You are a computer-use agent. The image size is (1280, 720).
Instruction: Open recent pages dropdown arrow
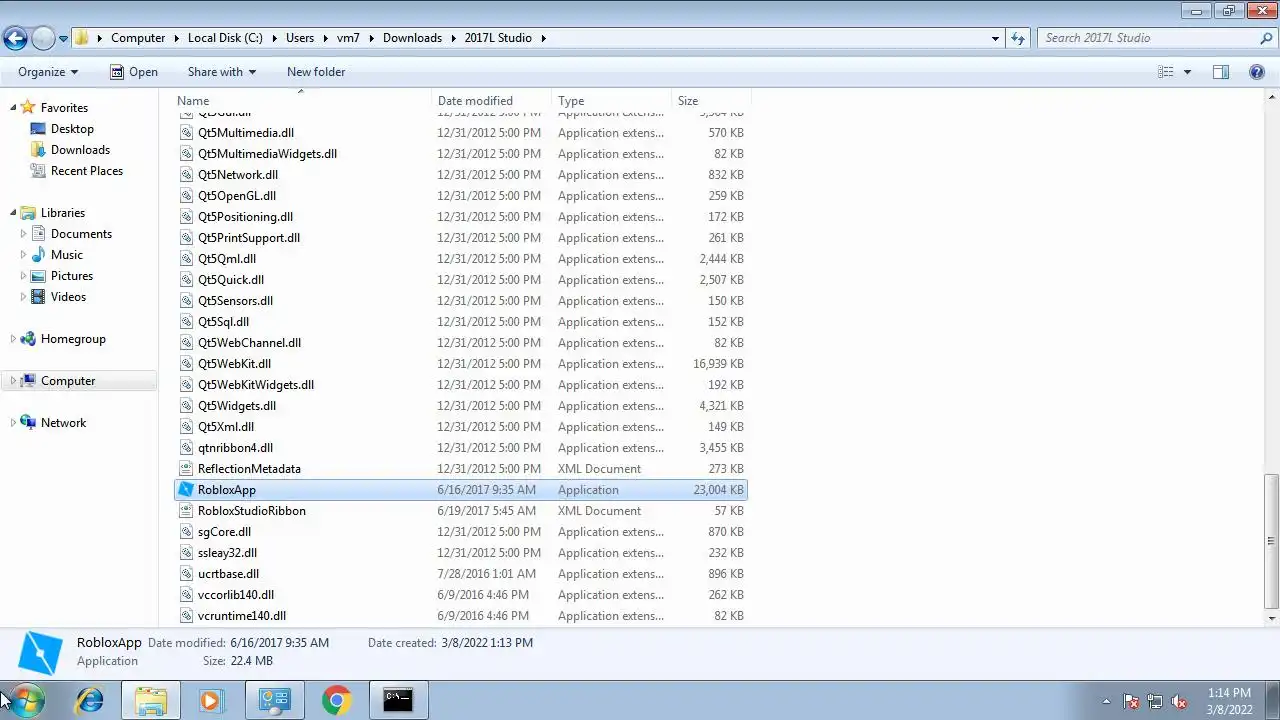pyautogui.click(x=63, y=38)
